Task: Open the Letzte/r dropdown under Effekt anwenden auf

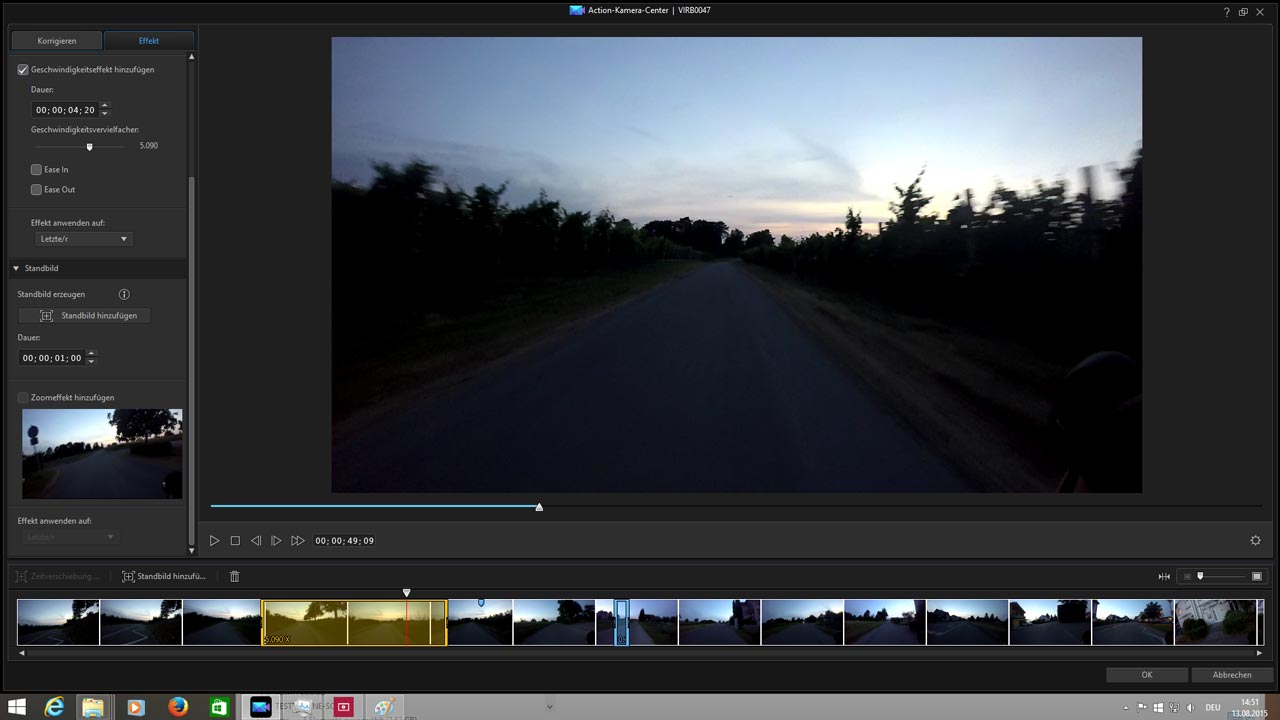Action: pos(83,239)
